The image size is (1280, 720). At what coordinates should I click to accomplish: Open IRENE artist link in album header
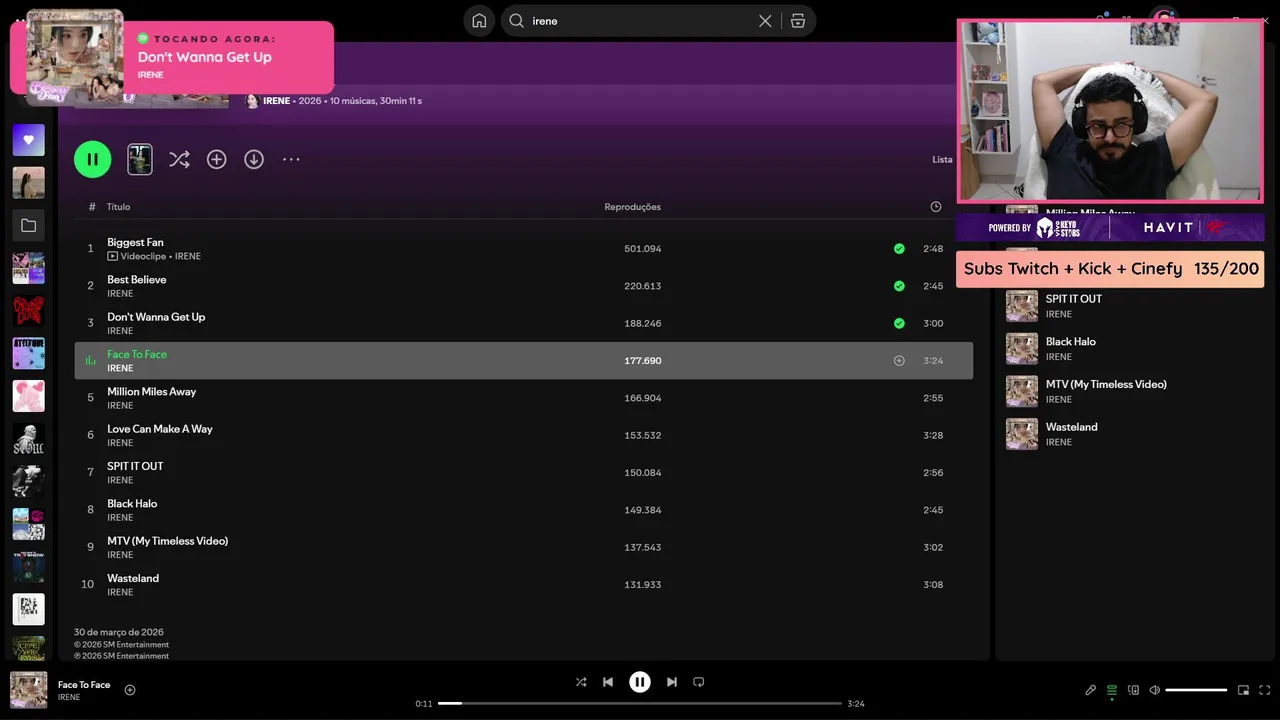coord(276,101)
